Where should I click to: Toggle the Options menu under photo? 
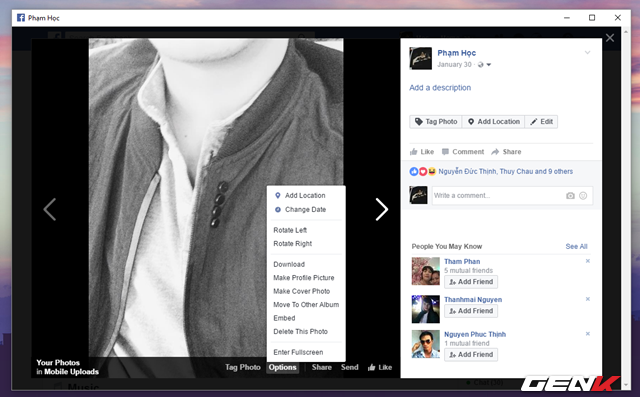click(282, 367)
